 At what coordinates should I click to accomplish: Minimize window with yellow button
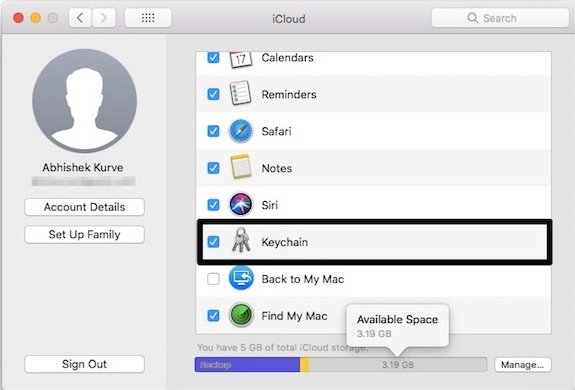point(36,18)
